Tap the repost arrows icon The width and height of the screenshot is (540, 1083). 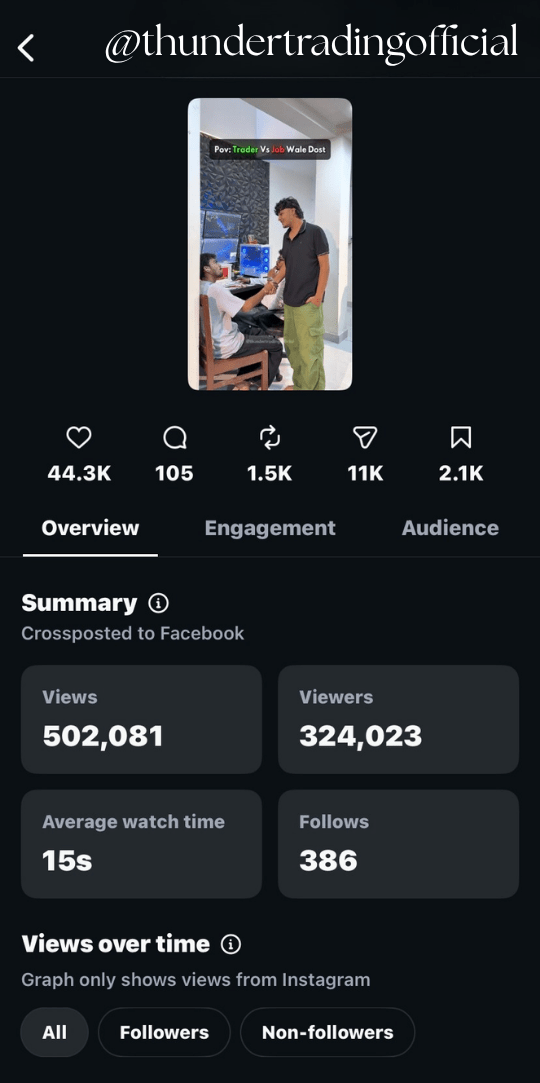269,437
